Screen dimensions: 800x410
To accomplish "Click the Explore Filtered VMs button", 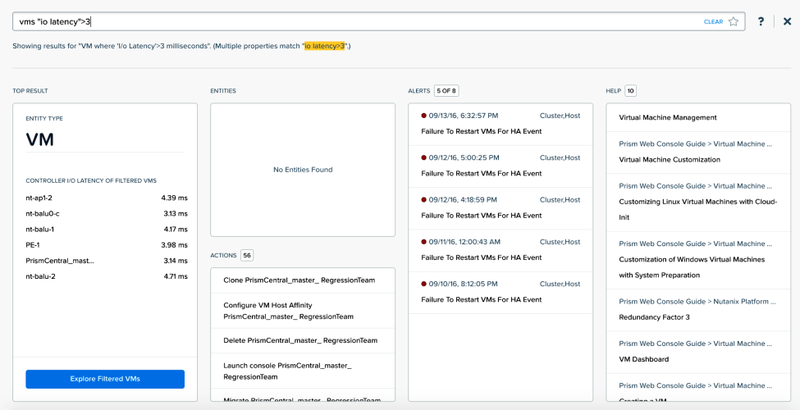I will coord(105,379).
